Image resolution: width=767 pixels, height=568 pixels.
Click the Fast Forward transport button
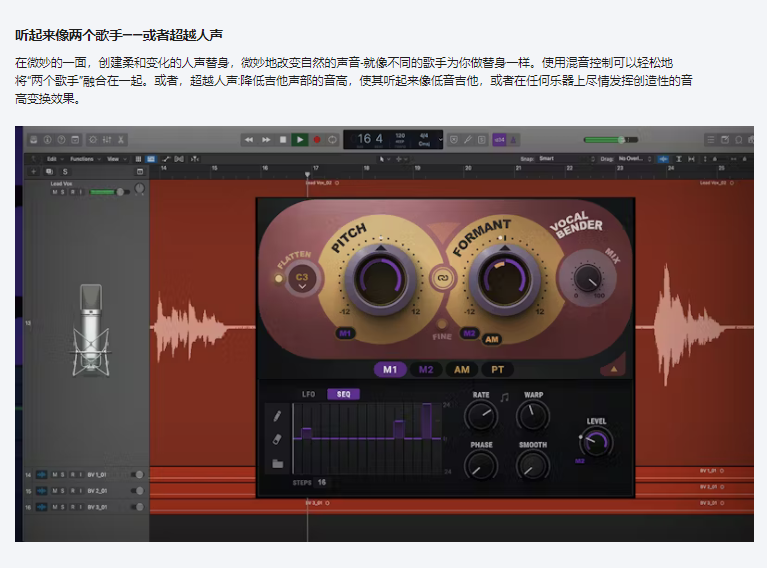(x=266, y=140)
